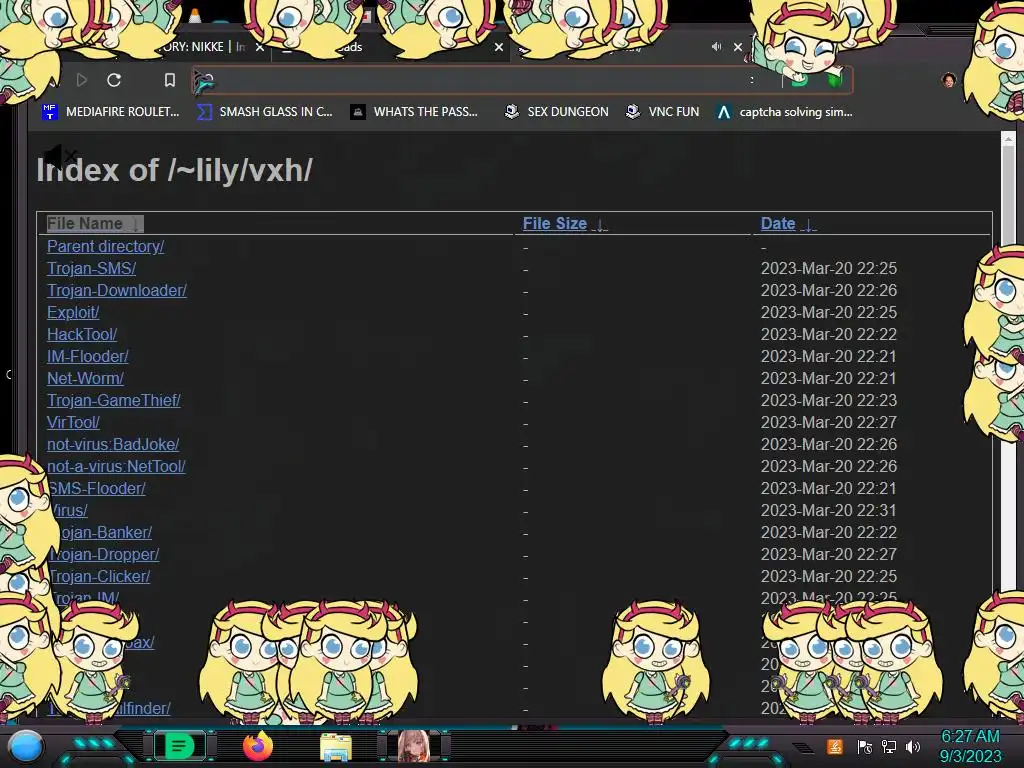Open the Action Center flag icon
Screen dimensions: 1024x768
pyautogui.click(x=864, y=746)
